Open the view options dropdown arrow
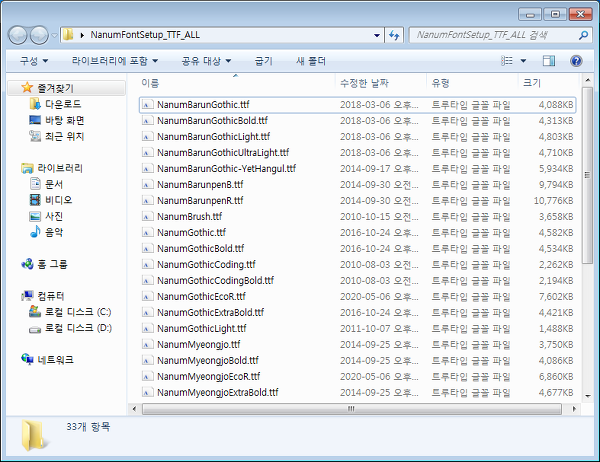 click(523, 60)
